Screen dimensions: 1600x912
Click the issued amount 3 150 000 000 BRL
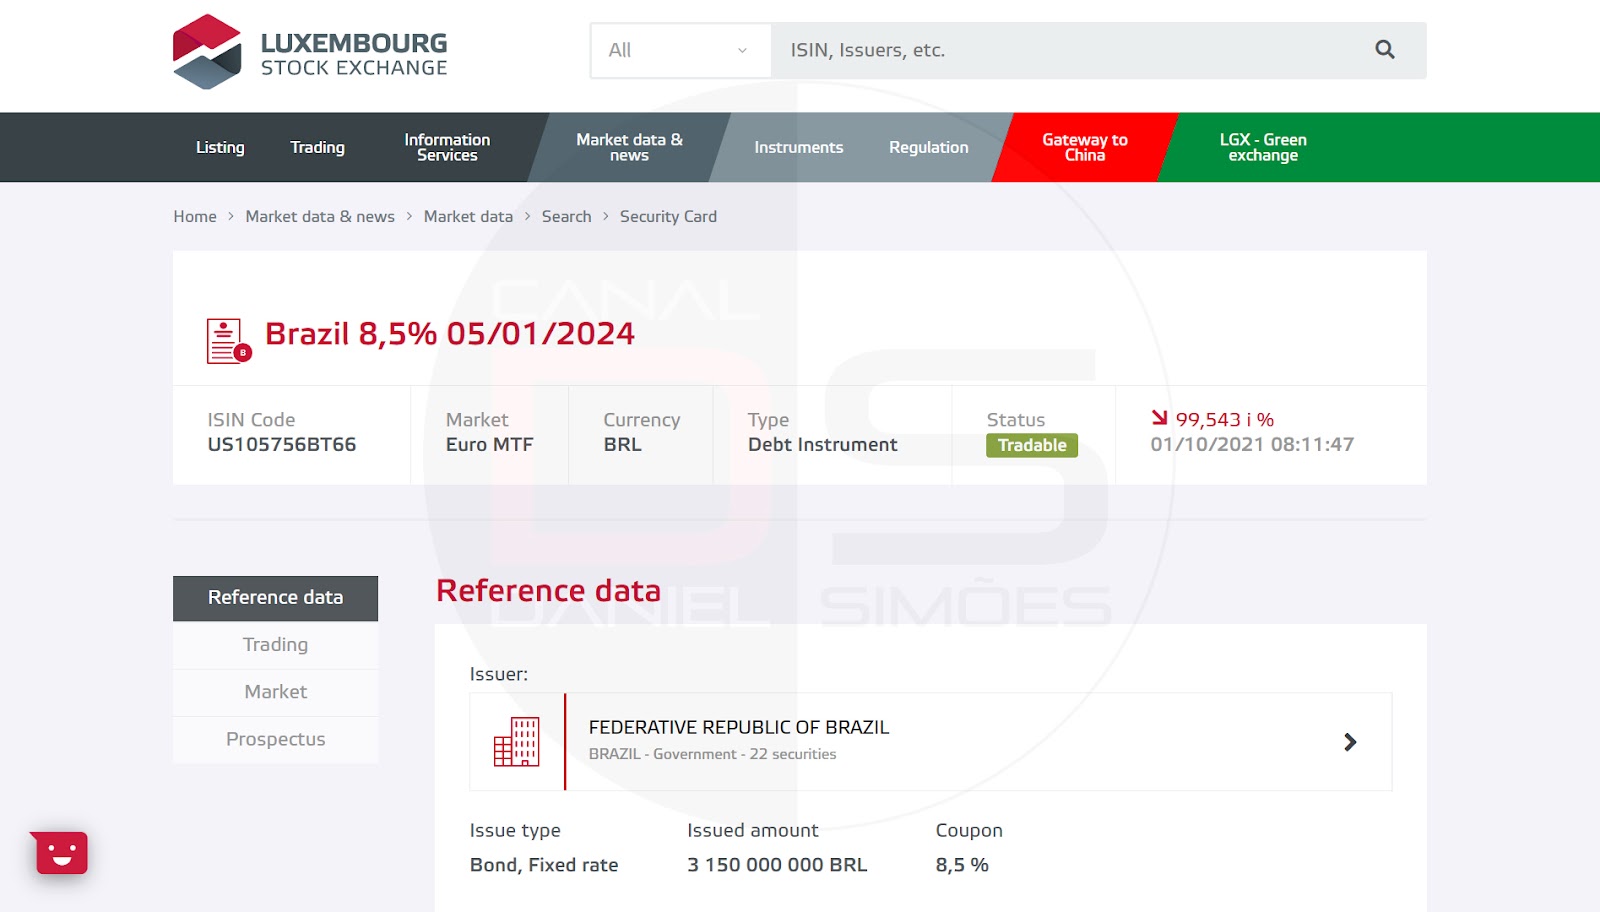tap(777, 865)
